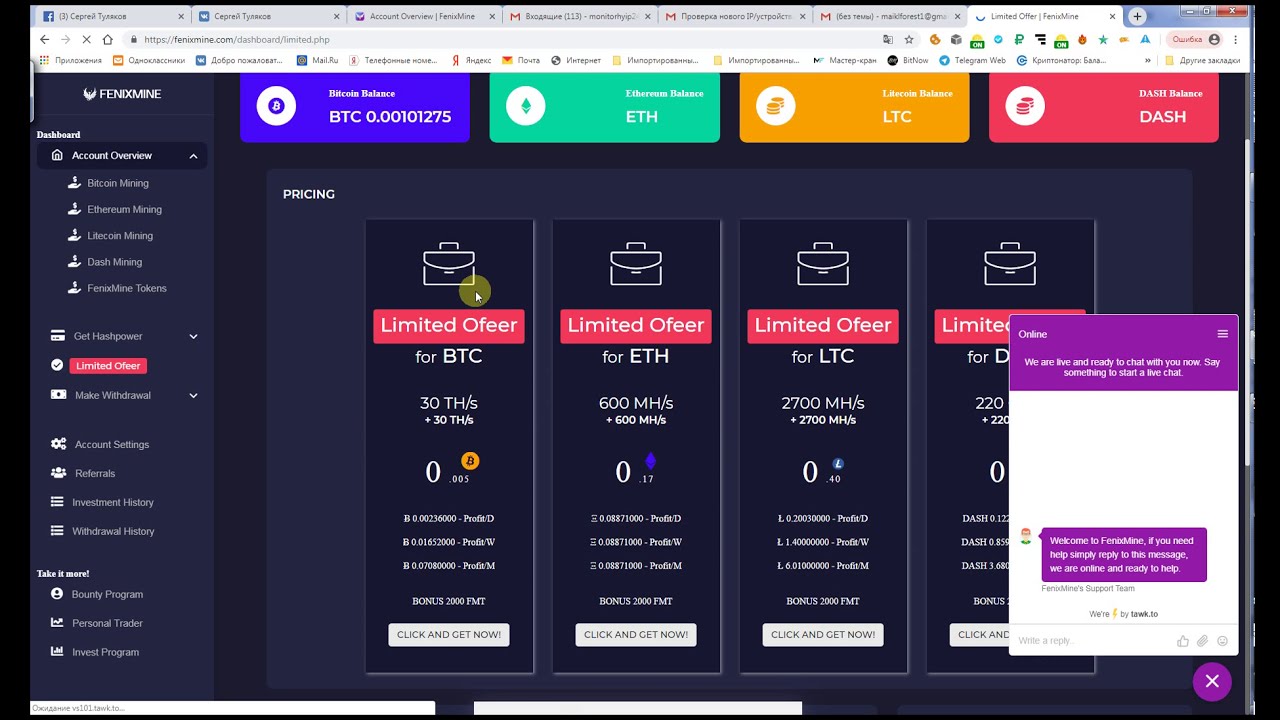Click the Ошибка profile error button
Viewport: 1280px width, 720px height.
1196,39
